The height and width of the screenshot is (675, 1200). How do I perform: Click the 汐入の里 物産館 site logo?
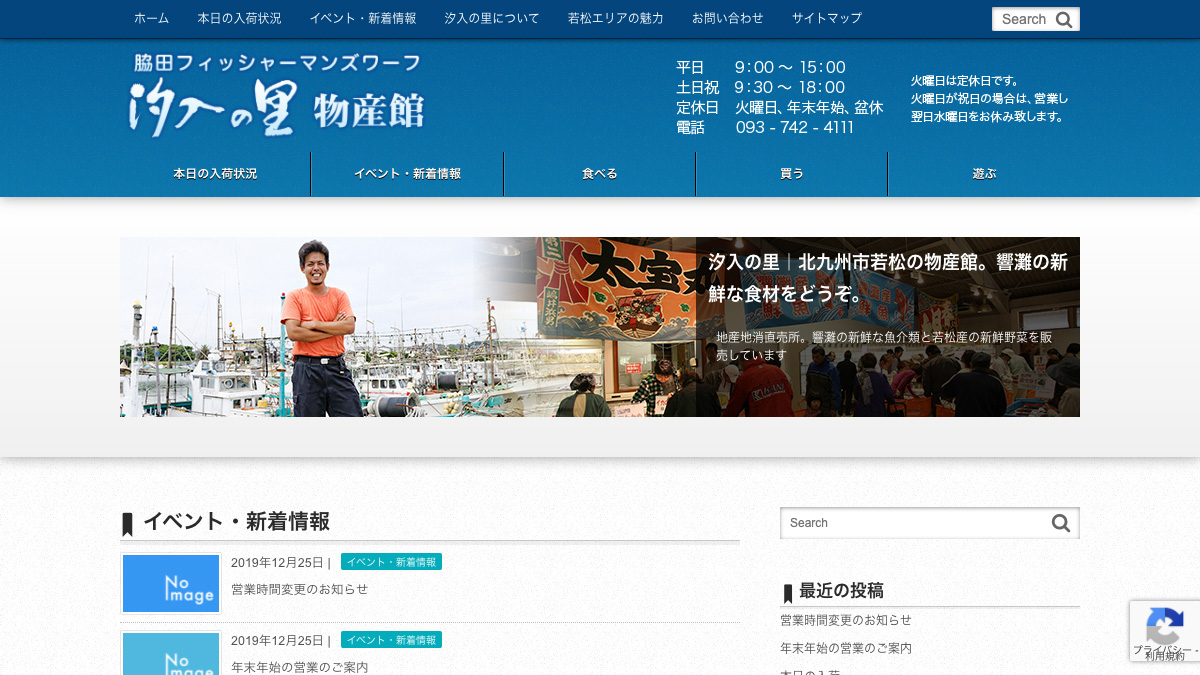(277, 96)
